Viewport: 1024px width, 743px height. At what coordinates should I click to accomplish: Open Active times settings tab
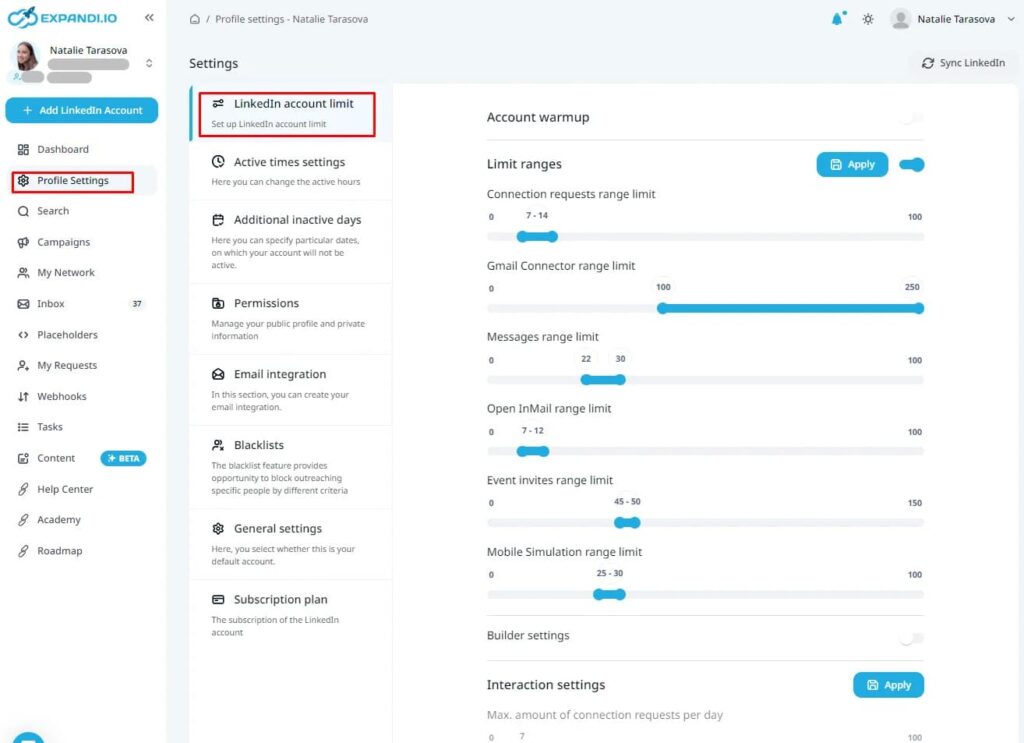[291, 171]
